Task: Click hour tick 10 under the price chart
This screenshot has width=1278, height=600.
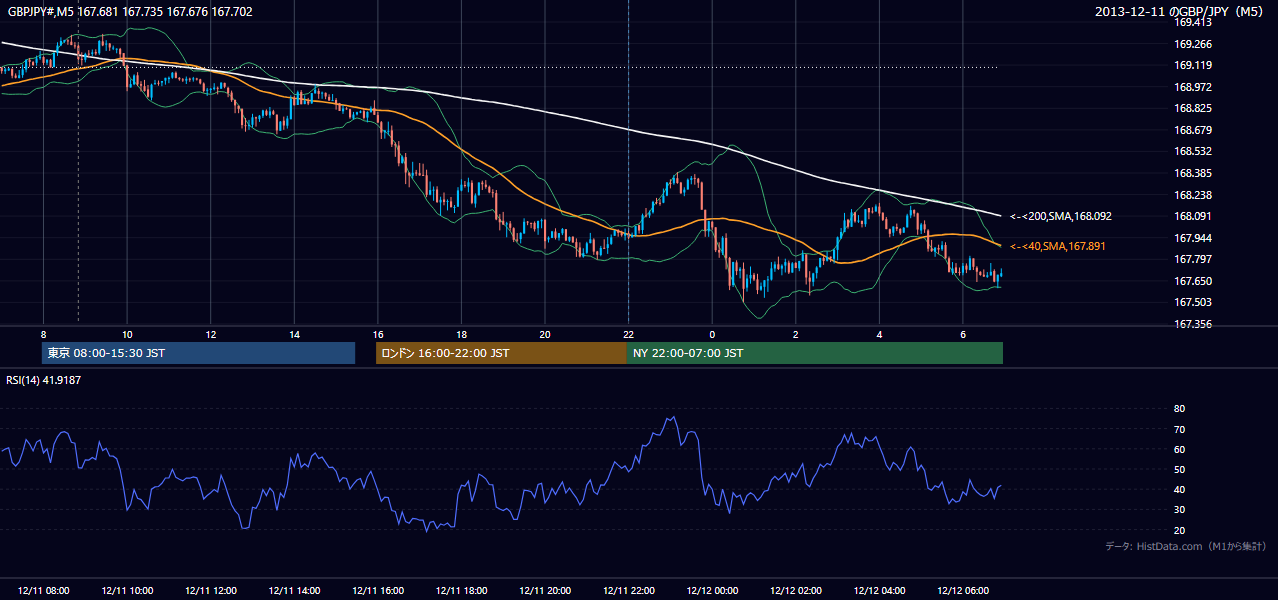Action: coord(126,334)
